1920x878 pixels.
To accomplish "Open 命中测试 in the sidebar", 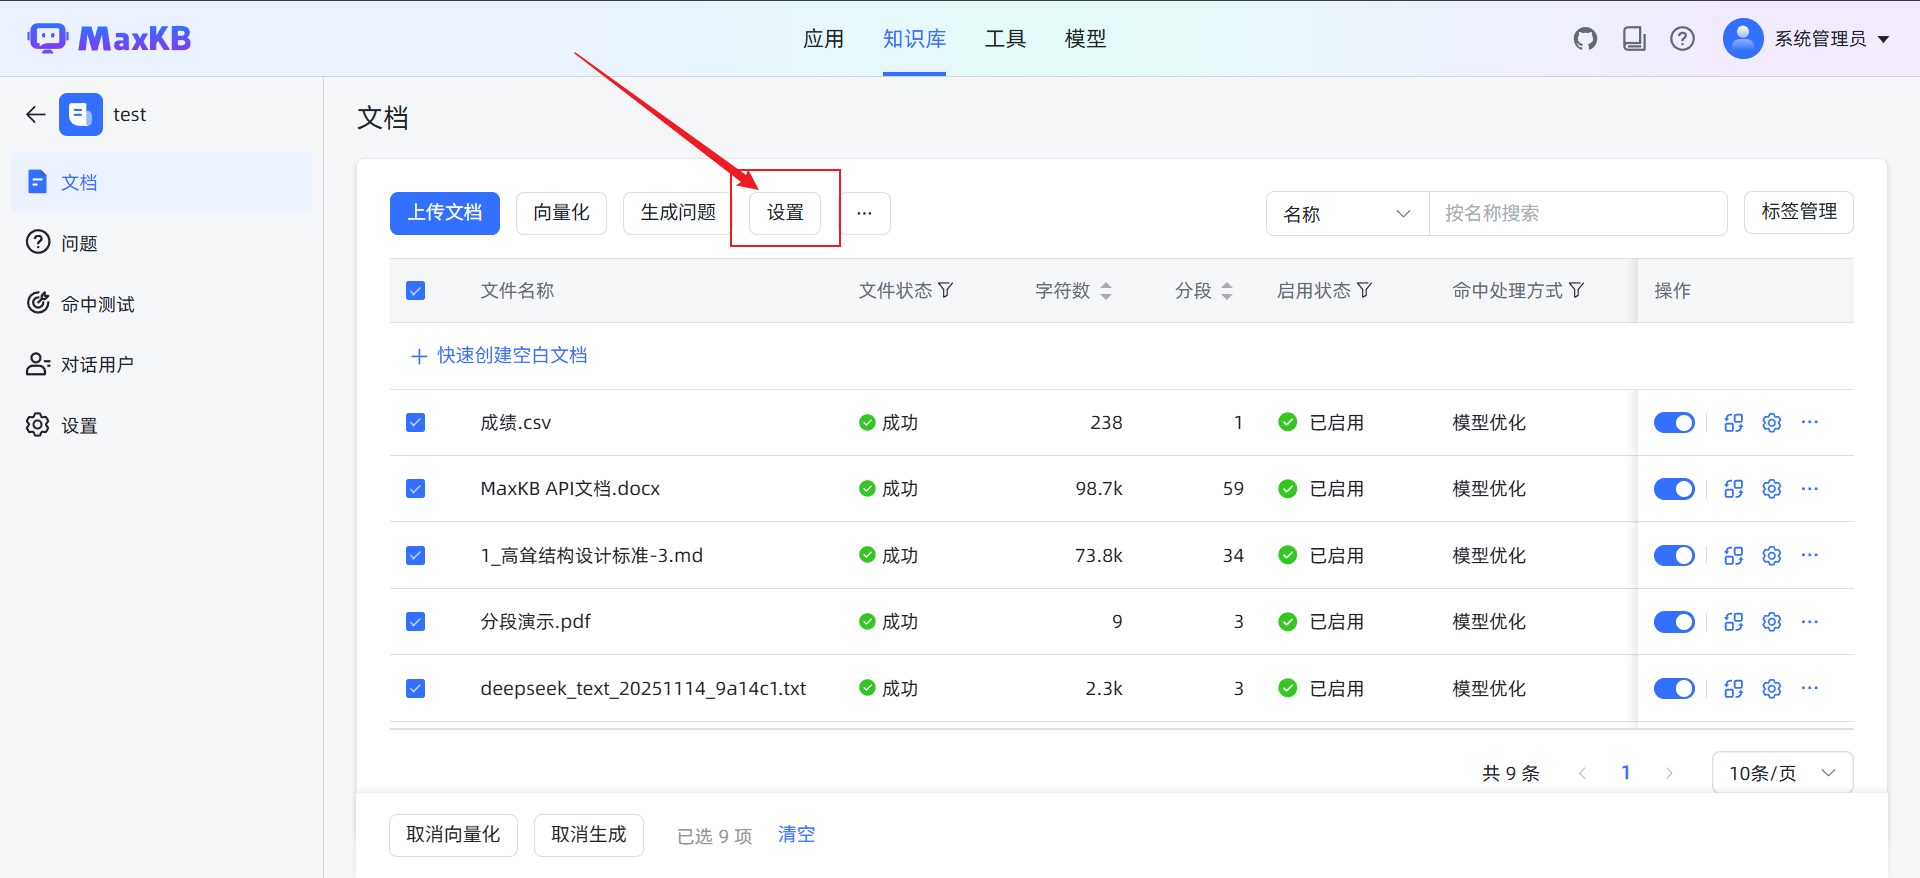I will click(x=97, y=304).
